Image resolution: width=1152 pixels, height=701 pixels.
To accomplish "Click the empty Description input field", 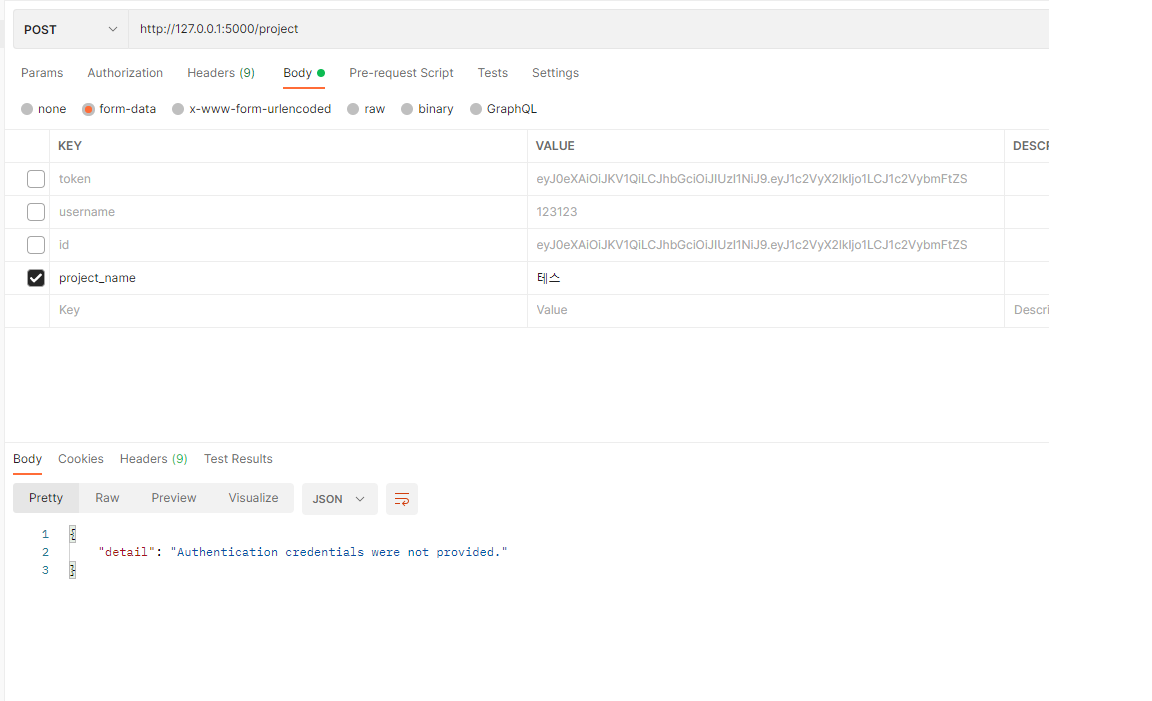I will [x=1027, y=310].
